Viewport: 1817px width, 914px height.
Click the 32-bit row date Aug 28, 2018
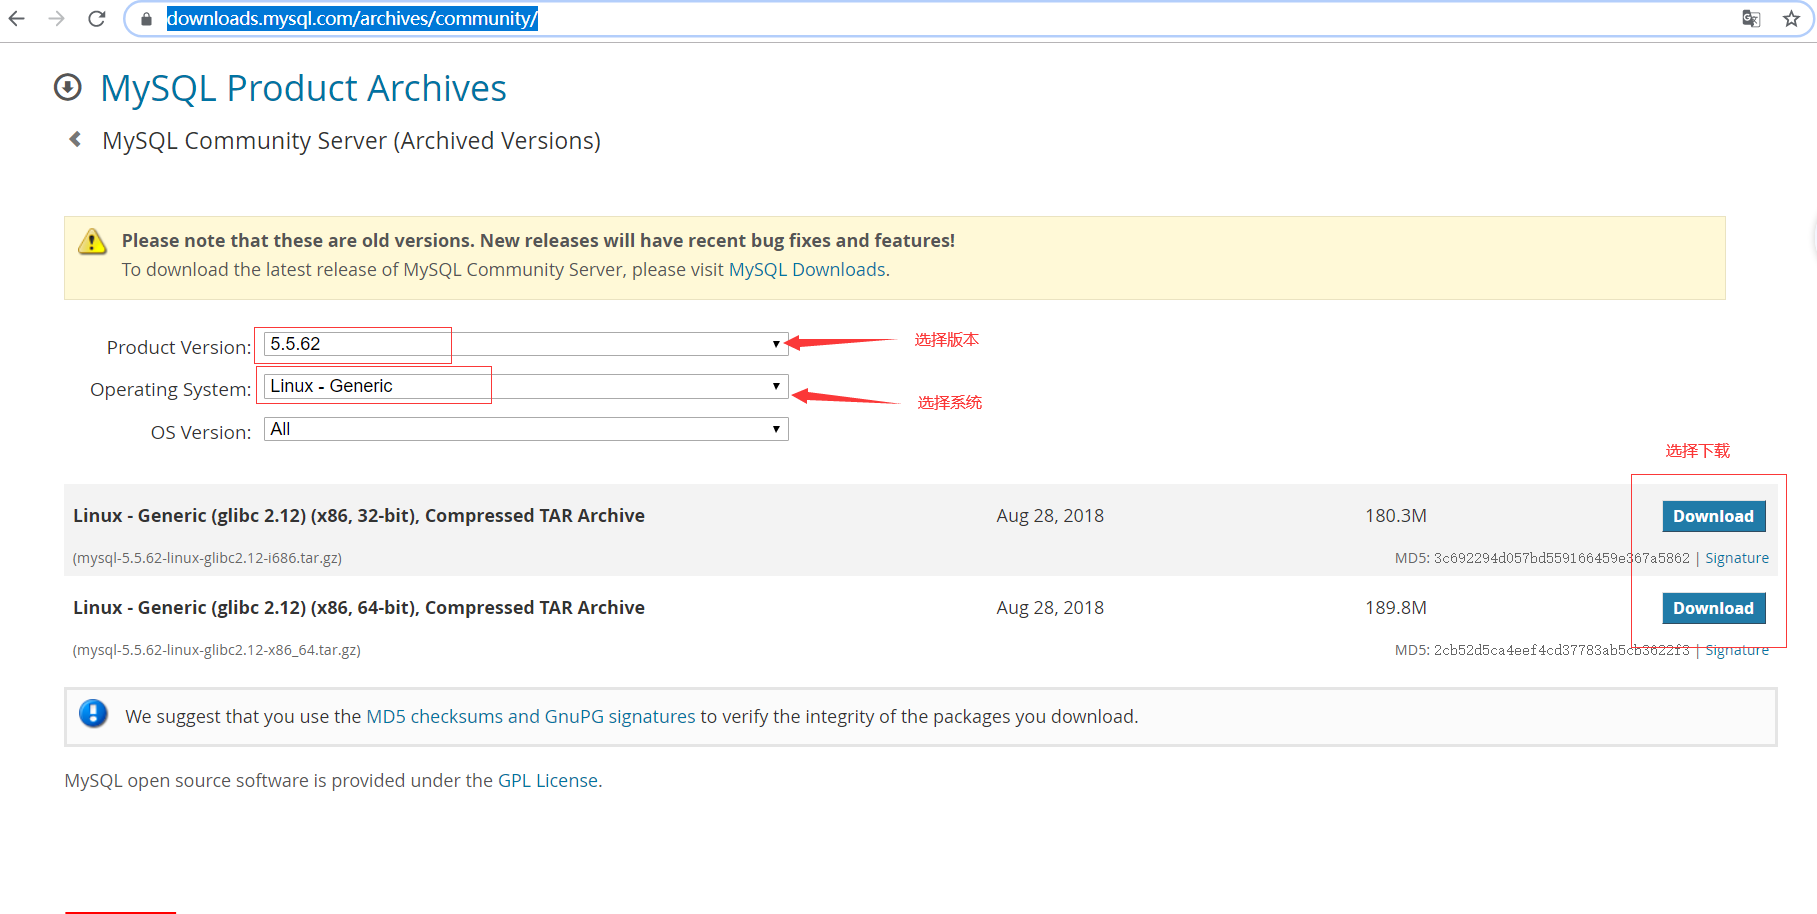[x=1050, y=516]
